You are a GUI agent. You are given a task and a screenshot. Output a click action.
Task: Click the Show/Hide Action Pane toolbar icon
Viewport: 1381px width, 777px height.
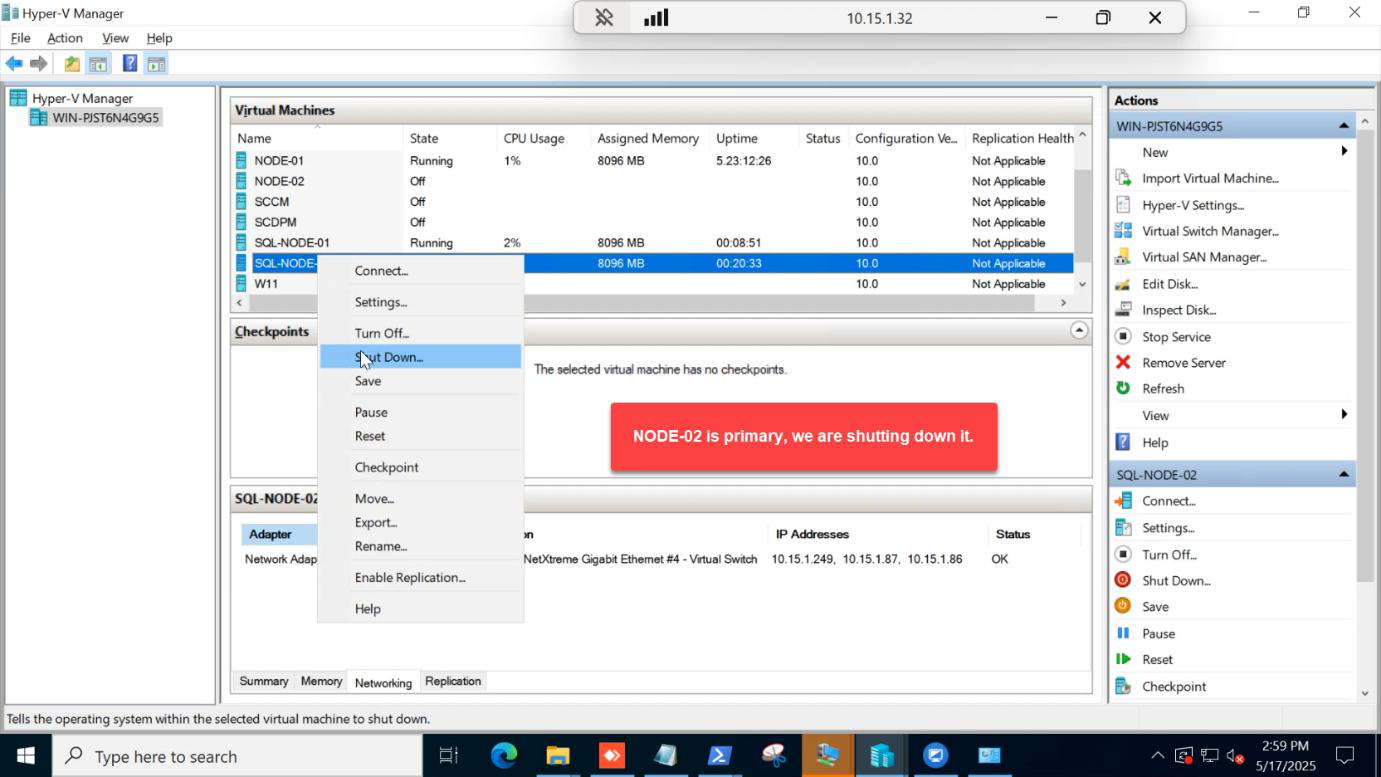coord(156,64)
